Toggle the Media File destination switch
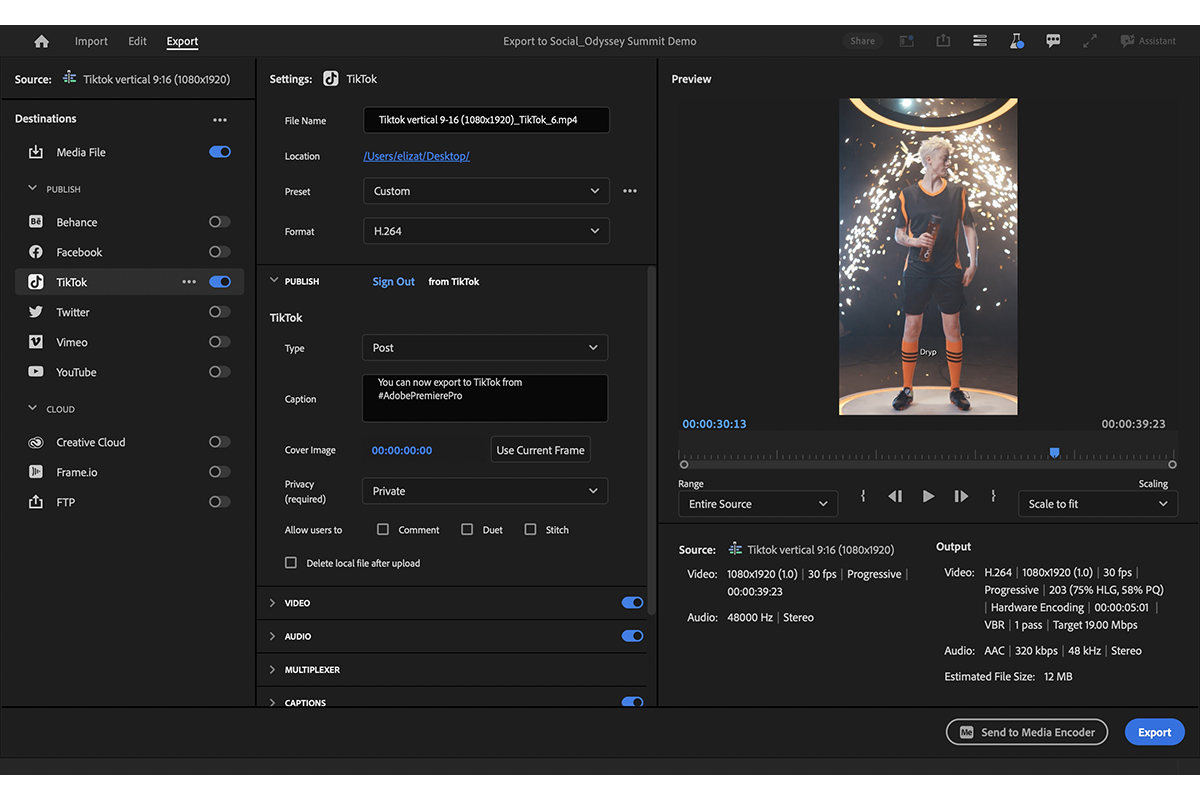This screenshot has height=800, width=1200. point(220,152)
